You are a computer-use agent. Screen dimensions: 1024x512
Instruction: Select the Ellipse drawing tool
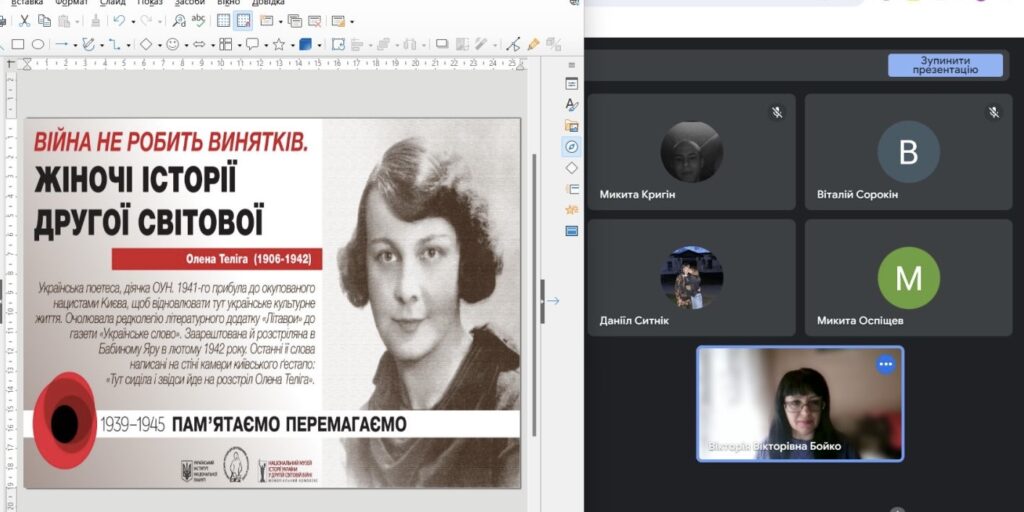[38, 44]
